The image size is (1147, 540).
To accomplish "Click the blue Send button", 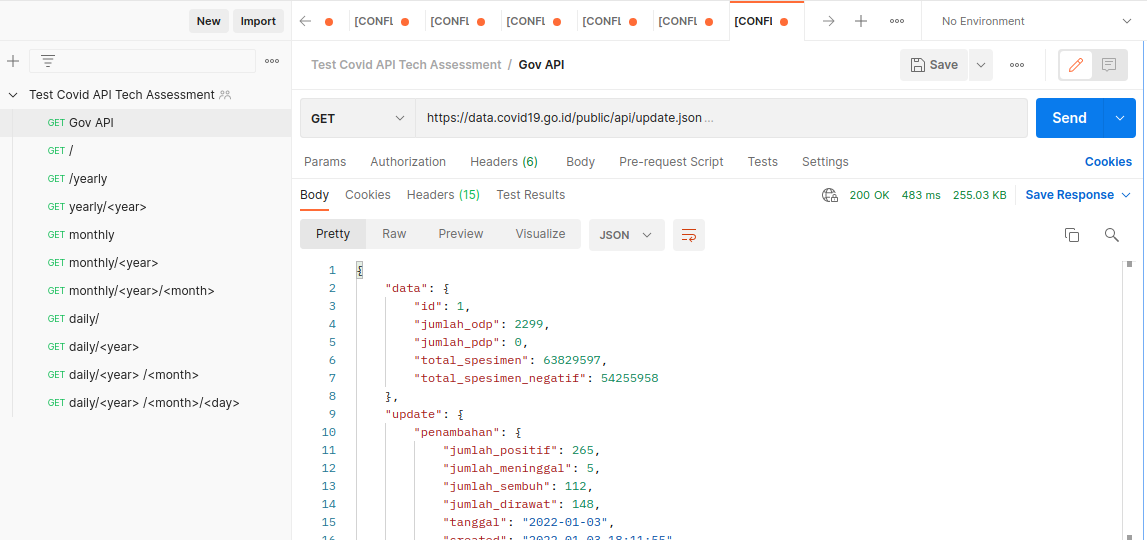I will click(x=1069, y=118).
